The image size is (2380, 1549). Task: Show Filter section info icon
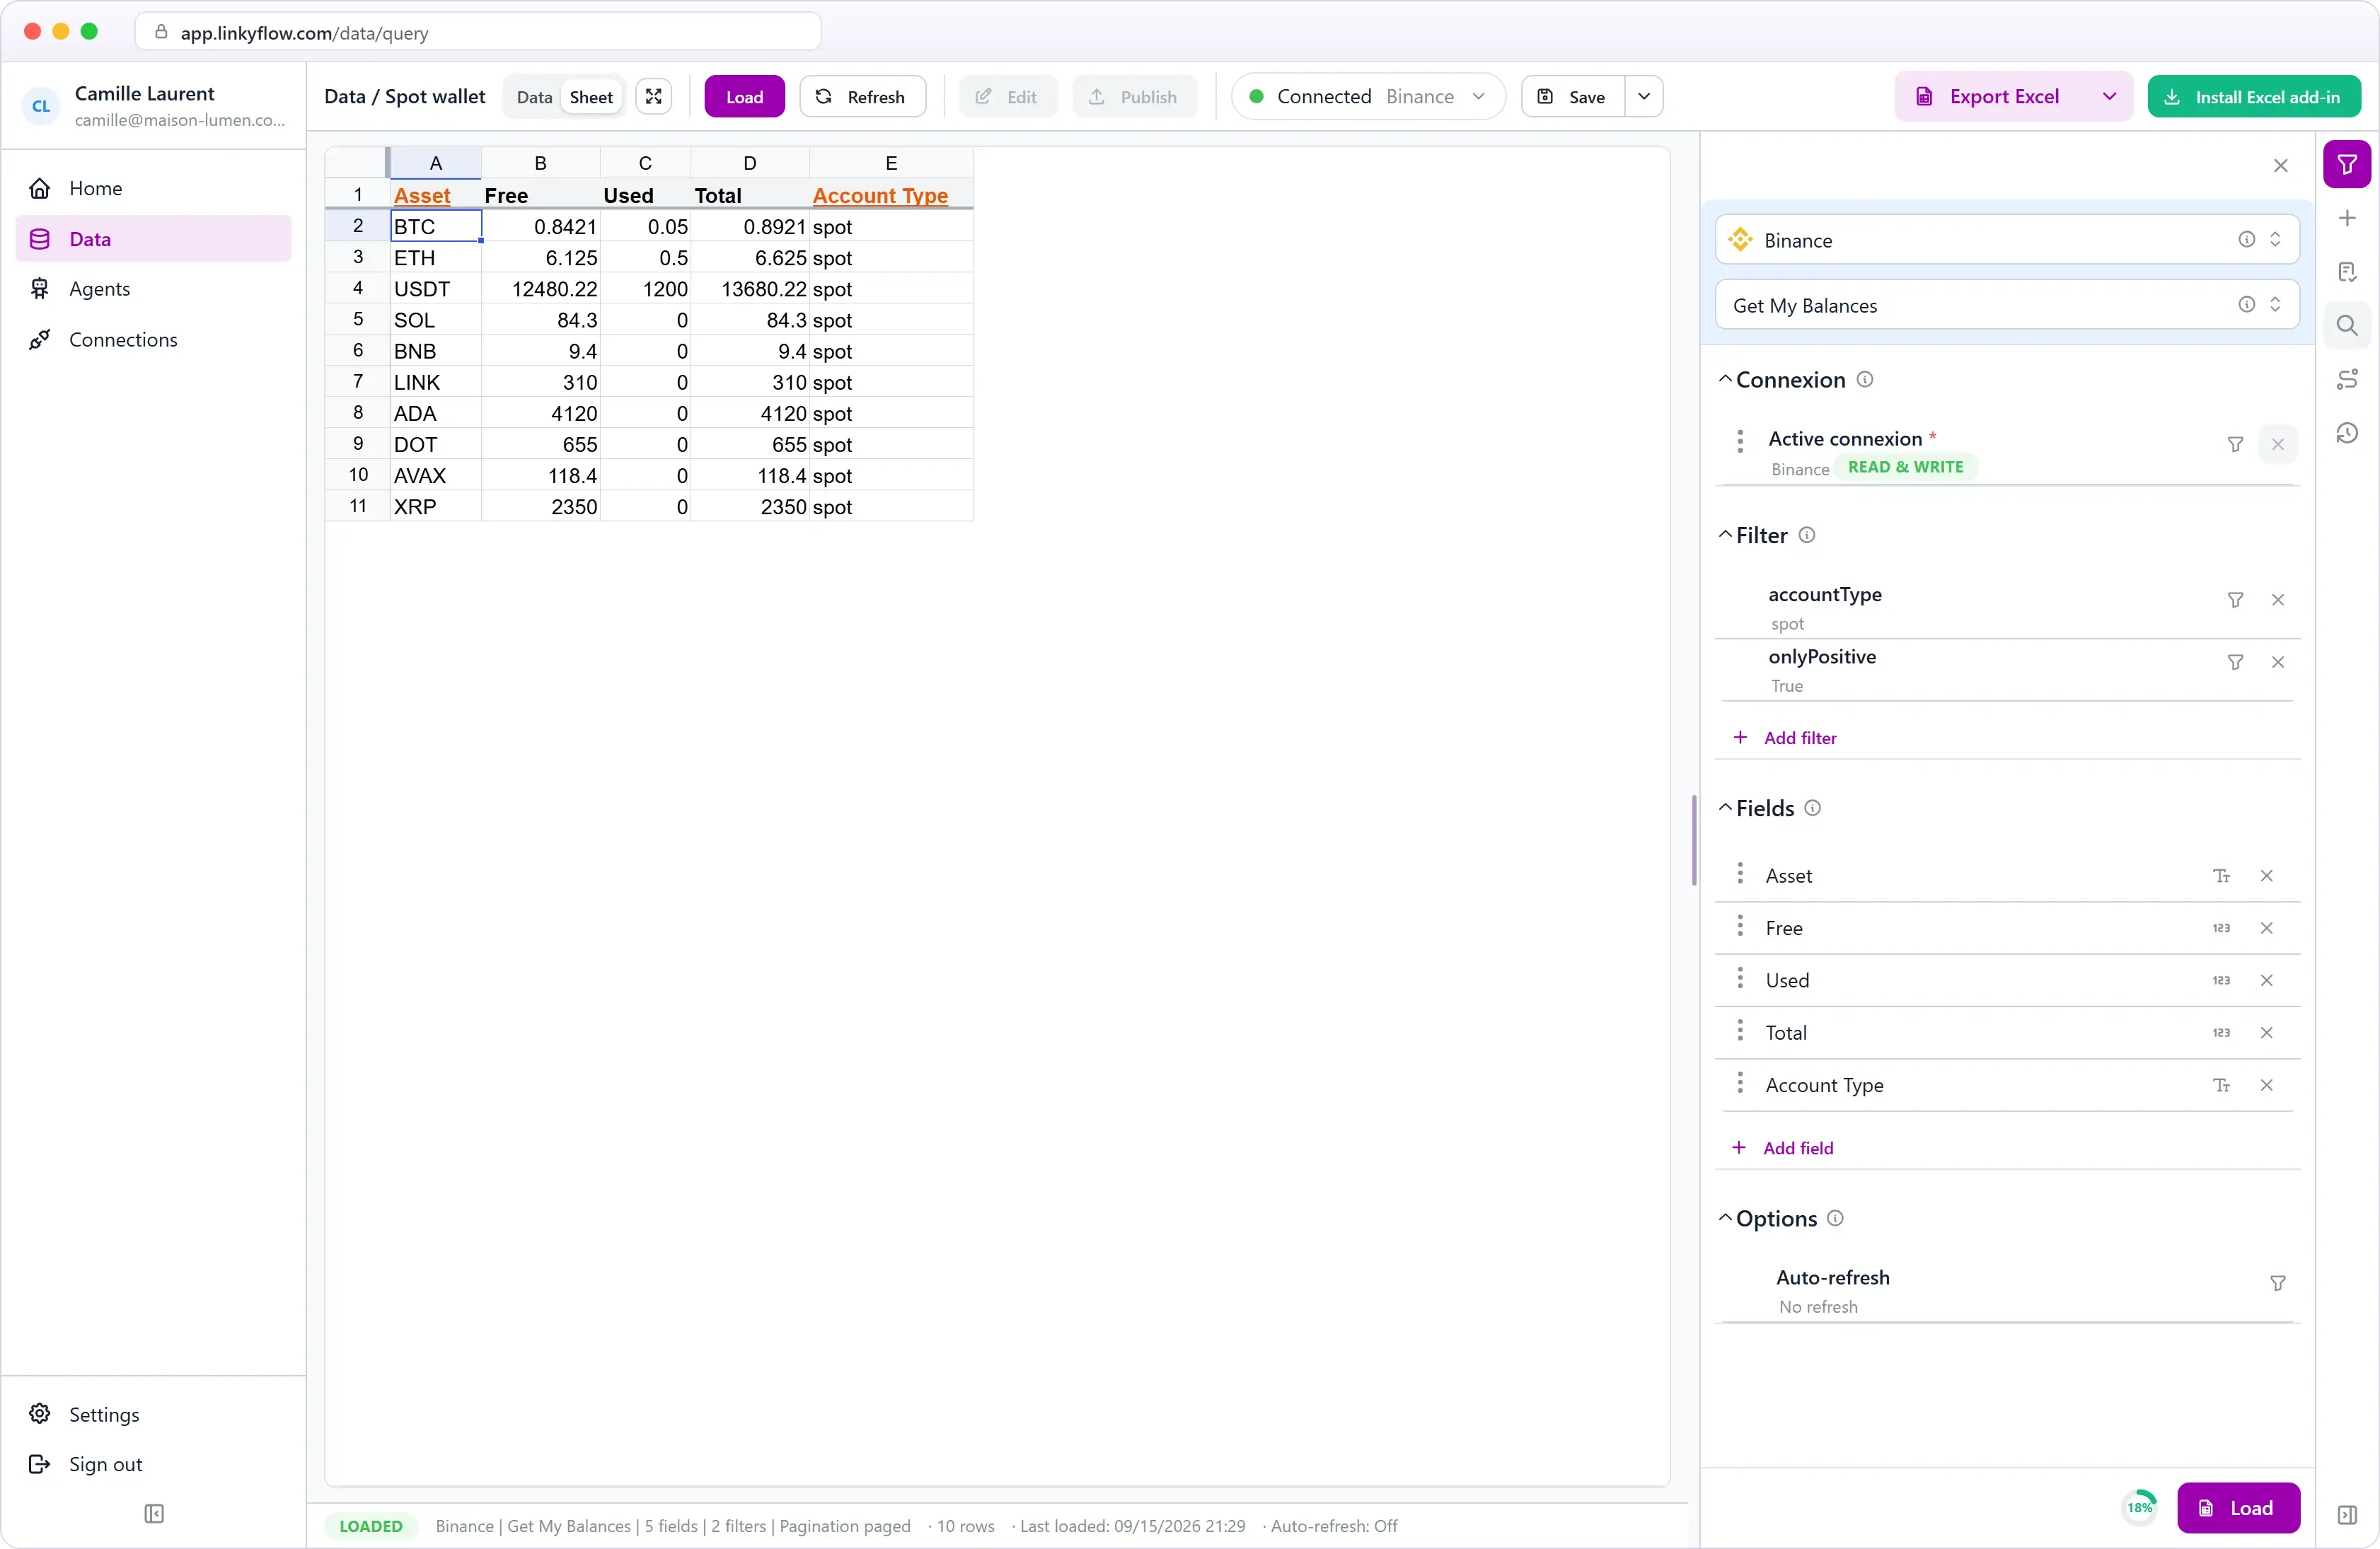pyautogui.click(x=1806, y=536)
